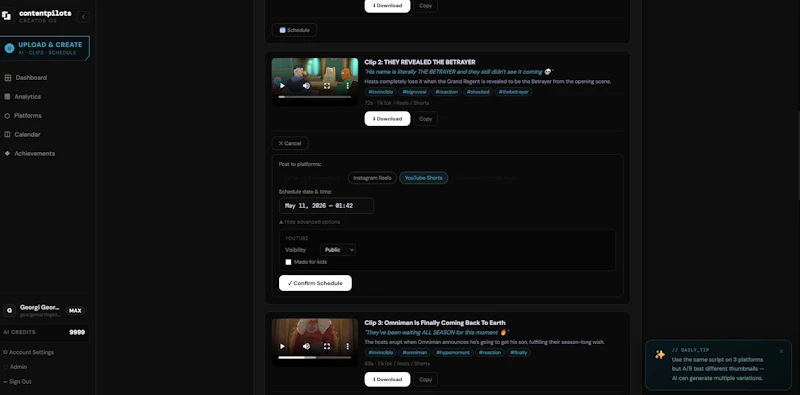This screenshot has width=800, height=395.
Task: Click the #invincible tag on Clip 2
Action: click(x=381, y=92)
